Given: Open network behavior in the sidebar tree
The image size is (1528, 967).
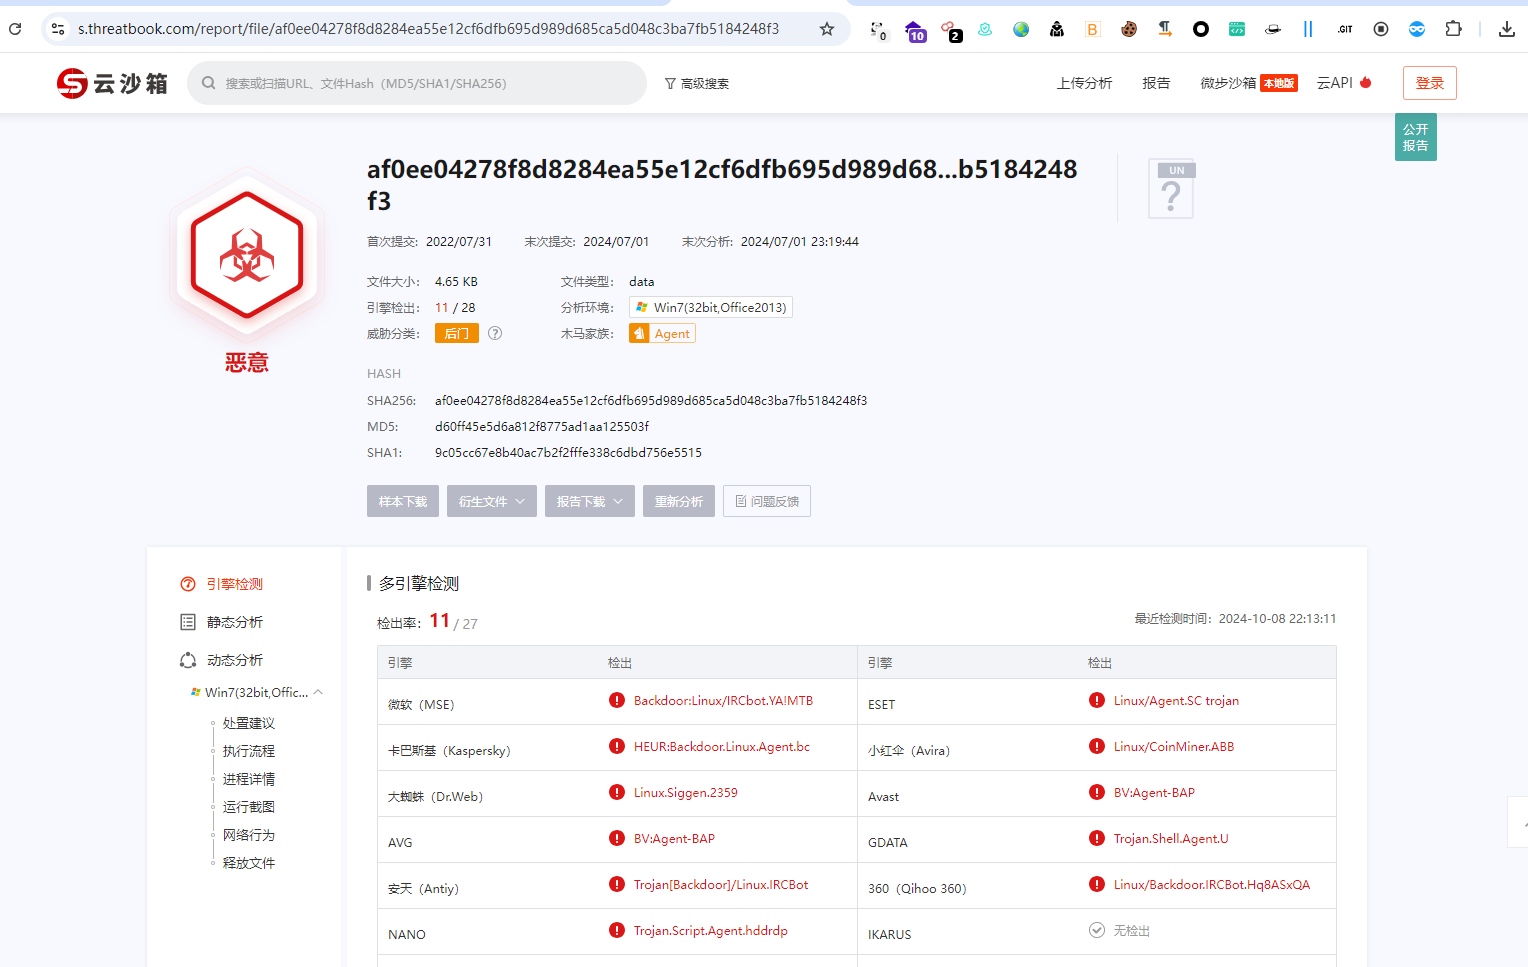Looking at the screenshot, I should coord(248,835).
